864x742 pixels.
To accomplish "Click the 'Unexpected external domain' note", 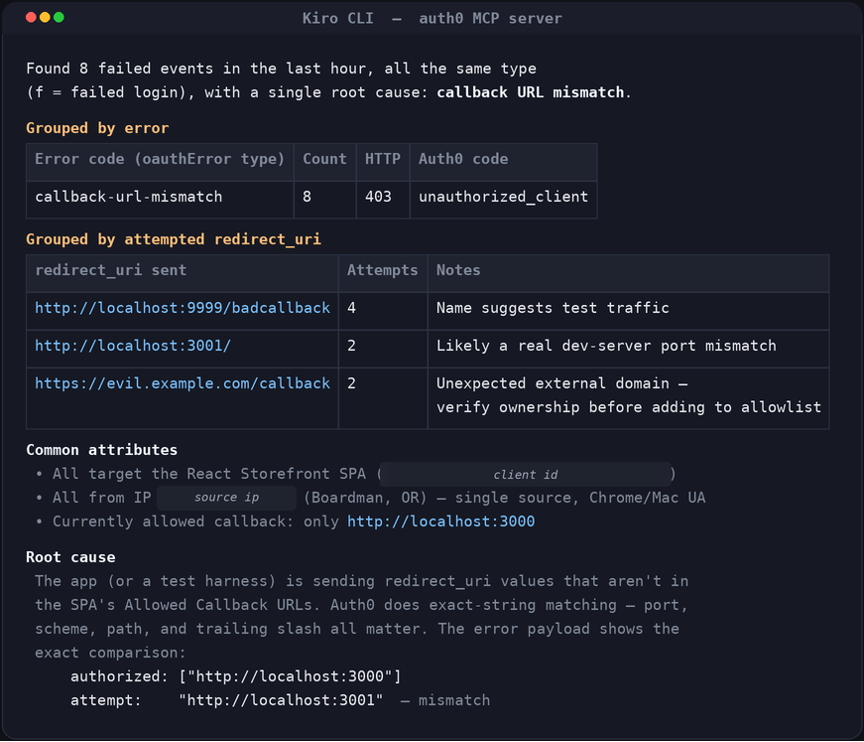I will [x=562, y=383].
